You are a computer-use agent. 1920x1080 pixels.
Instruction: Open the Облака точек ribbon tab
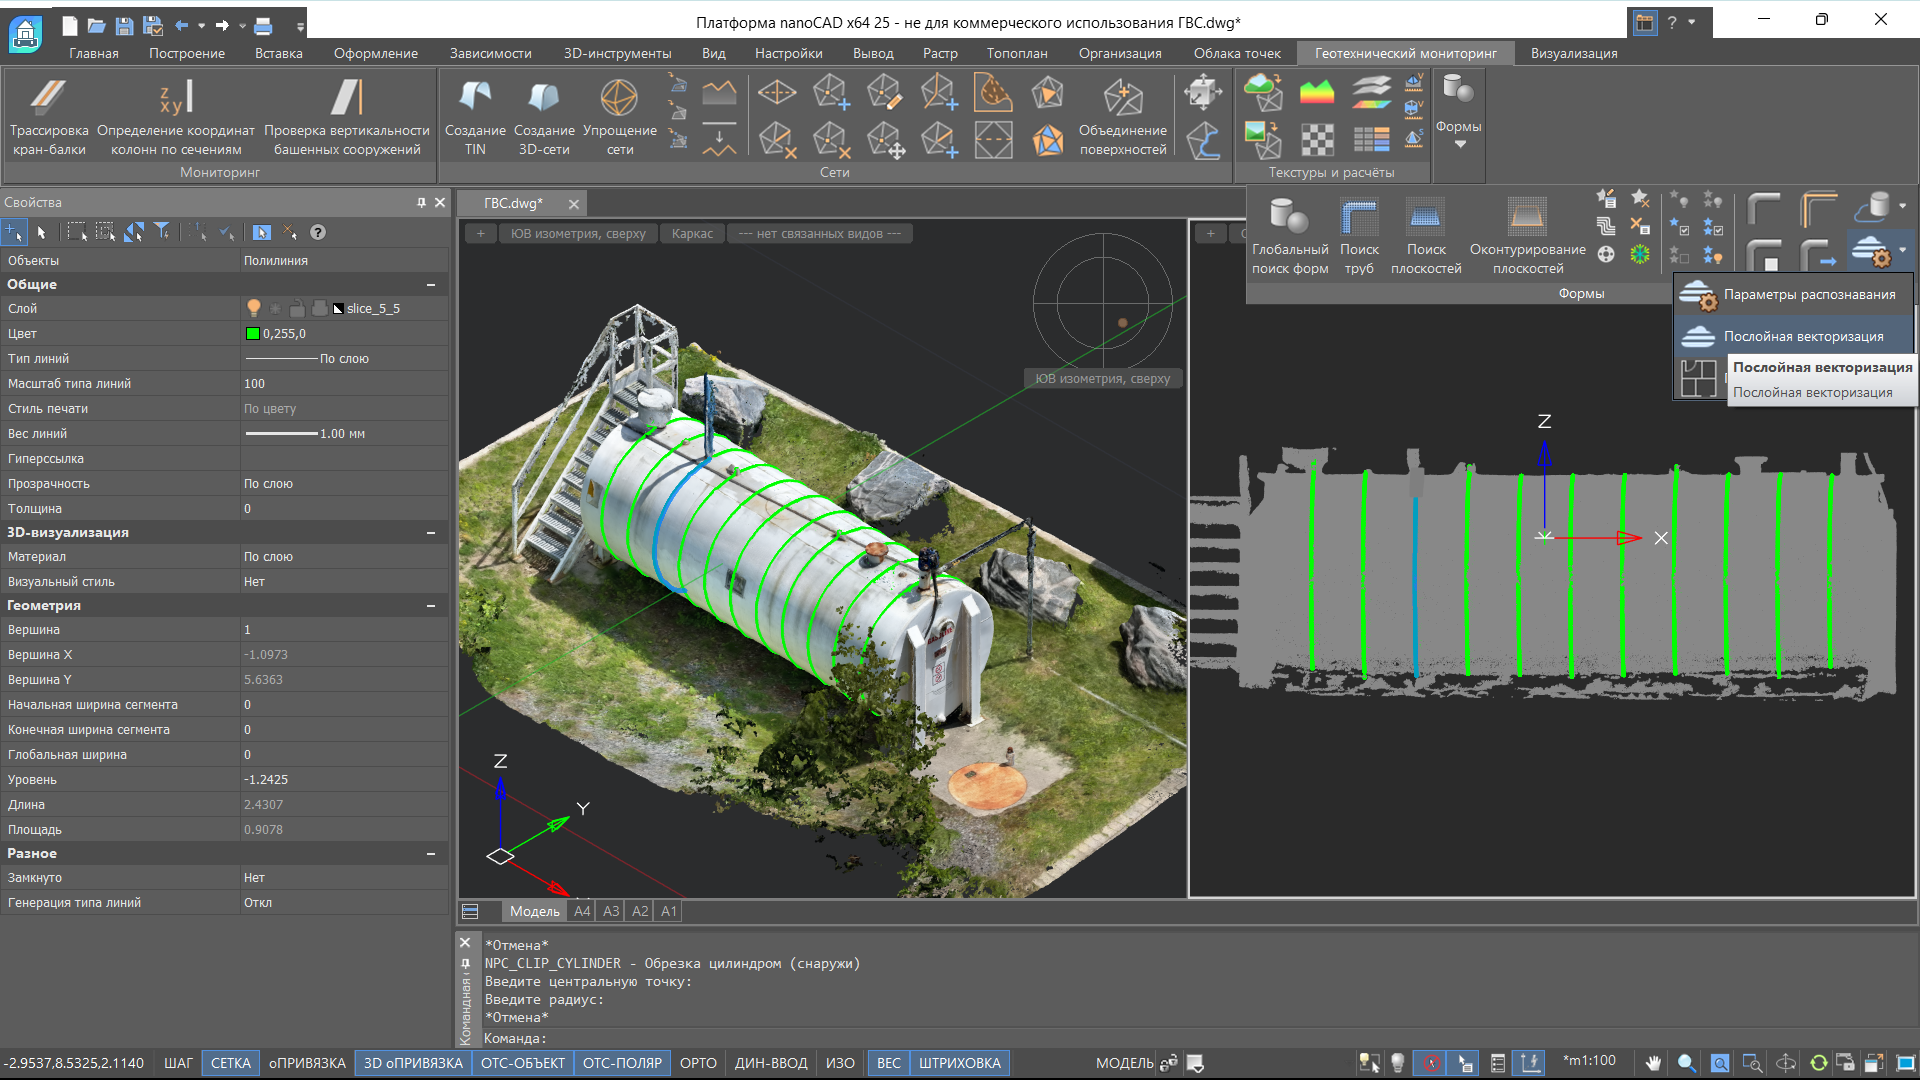pos(1236,53)
